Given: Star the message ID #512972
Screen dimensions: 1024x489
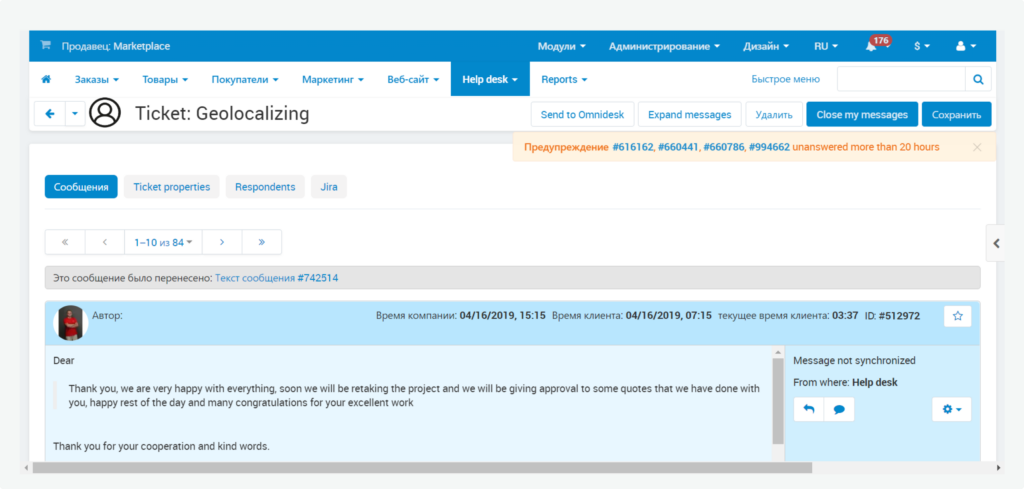Looking at the screenshot, I should [x=957, y=316].
